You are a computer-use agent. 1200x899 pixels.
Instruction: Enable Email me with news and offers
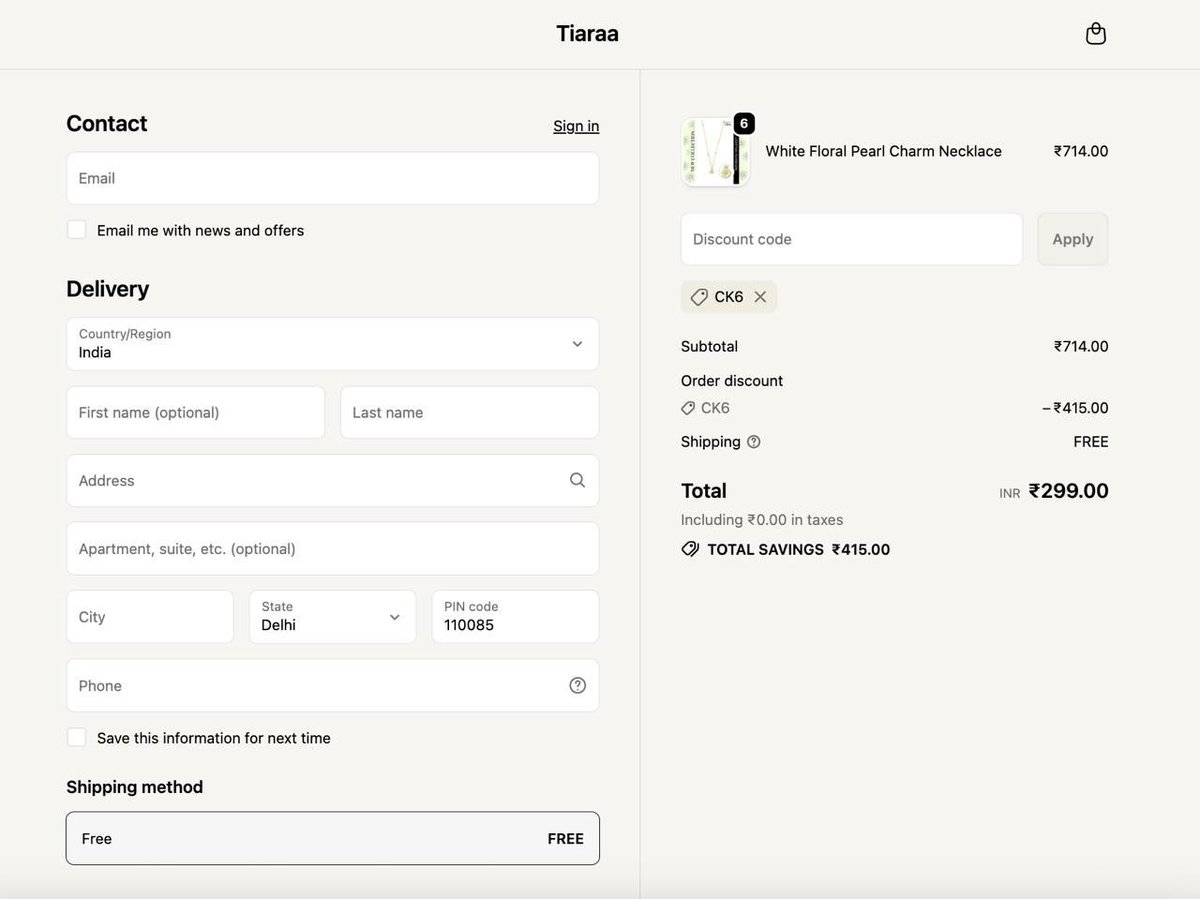[x=76, y=230]
